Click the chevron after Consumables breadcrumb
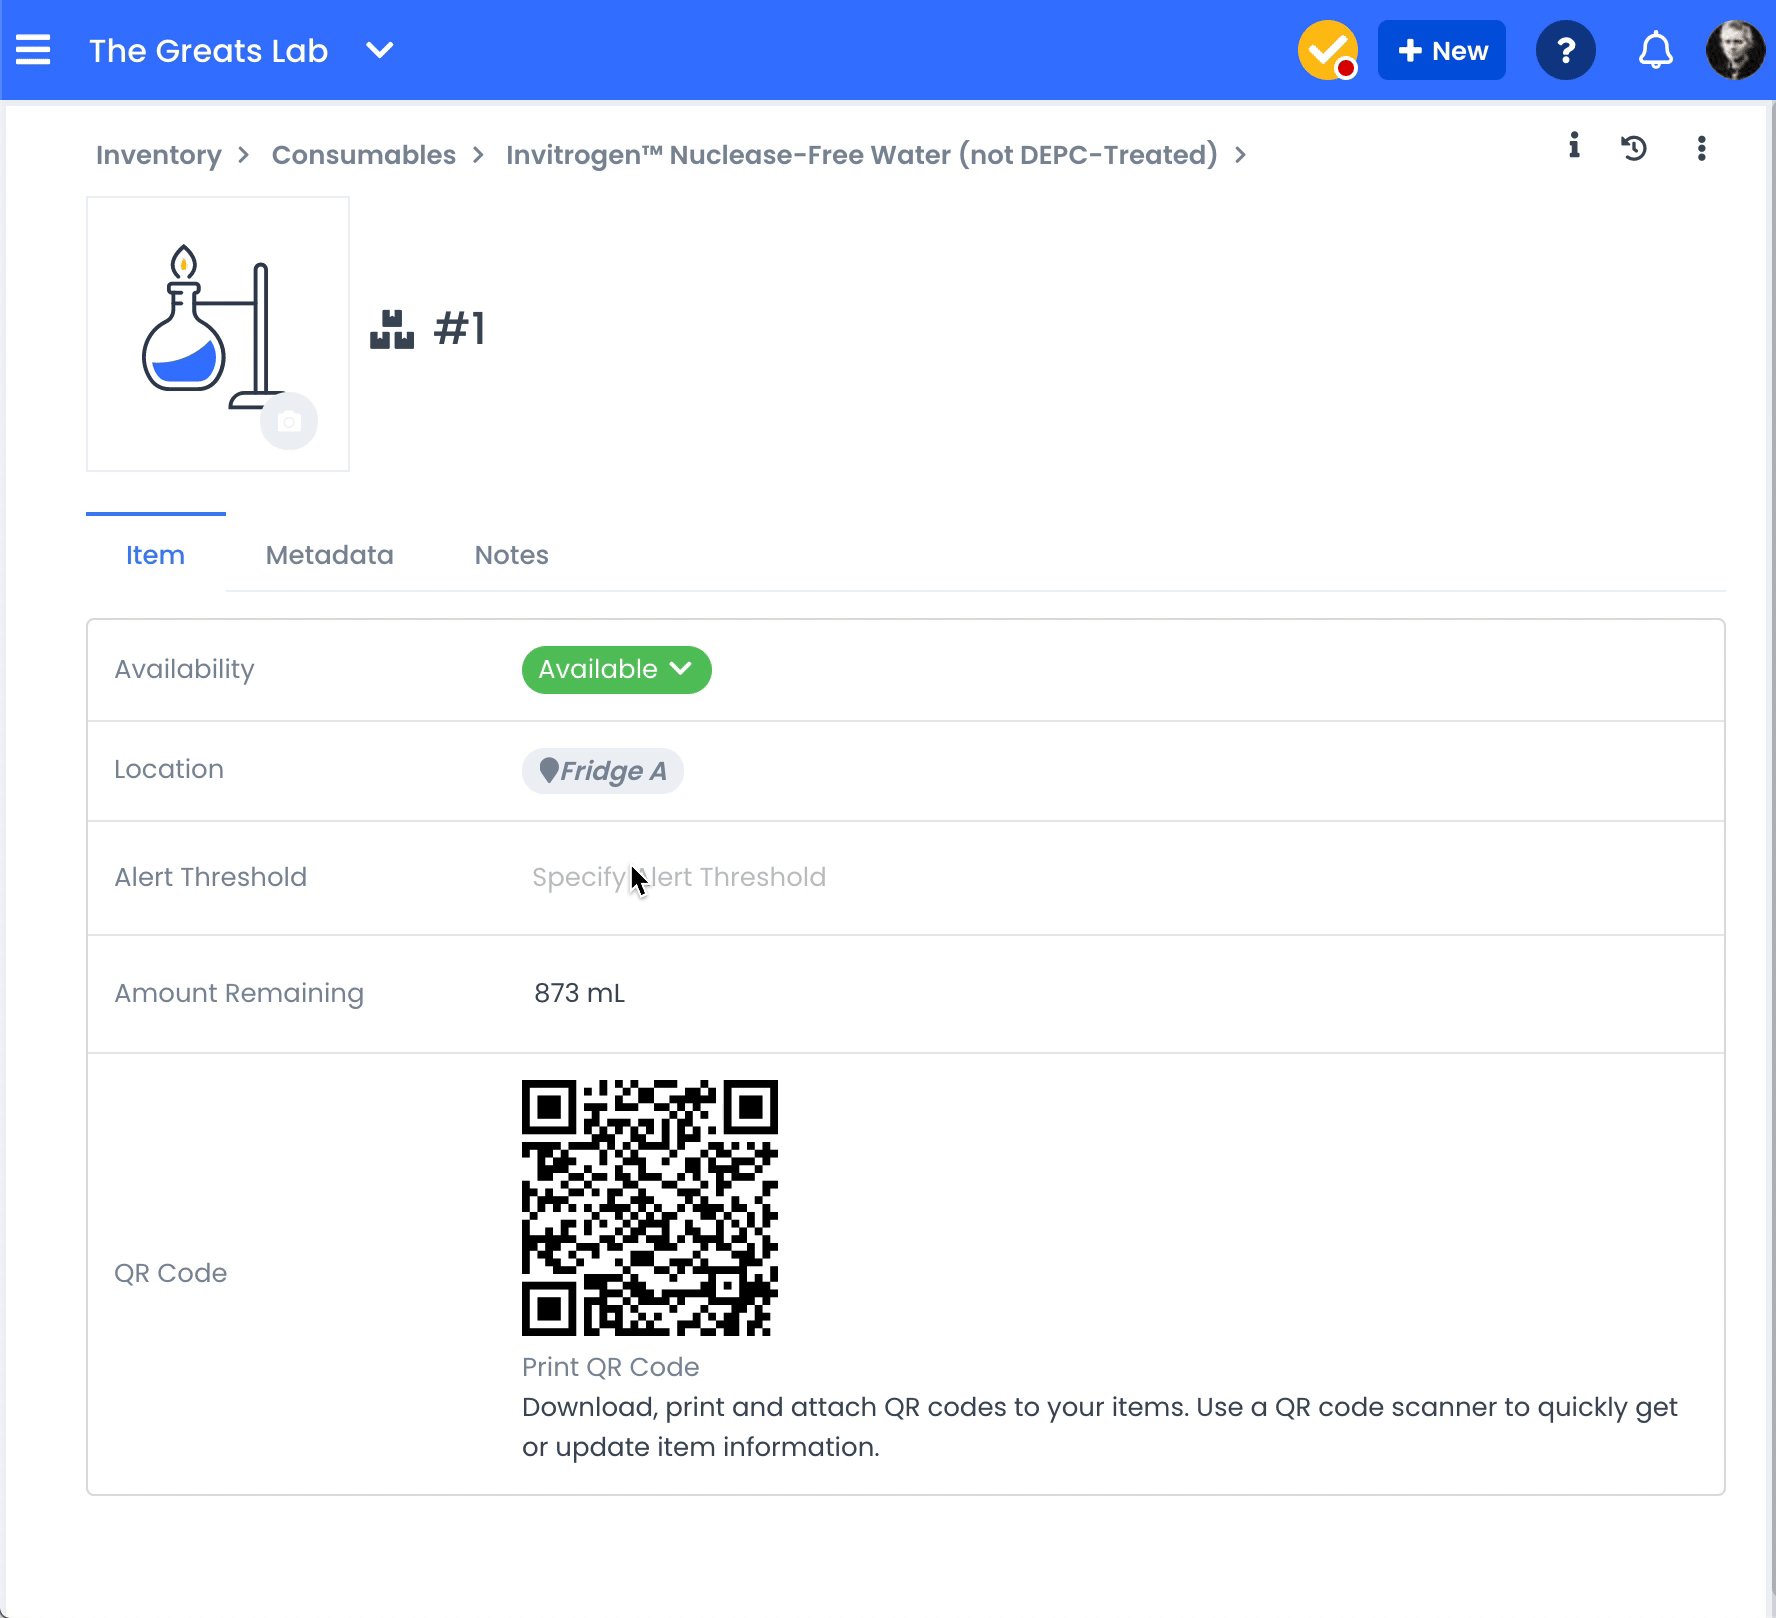 478,155
